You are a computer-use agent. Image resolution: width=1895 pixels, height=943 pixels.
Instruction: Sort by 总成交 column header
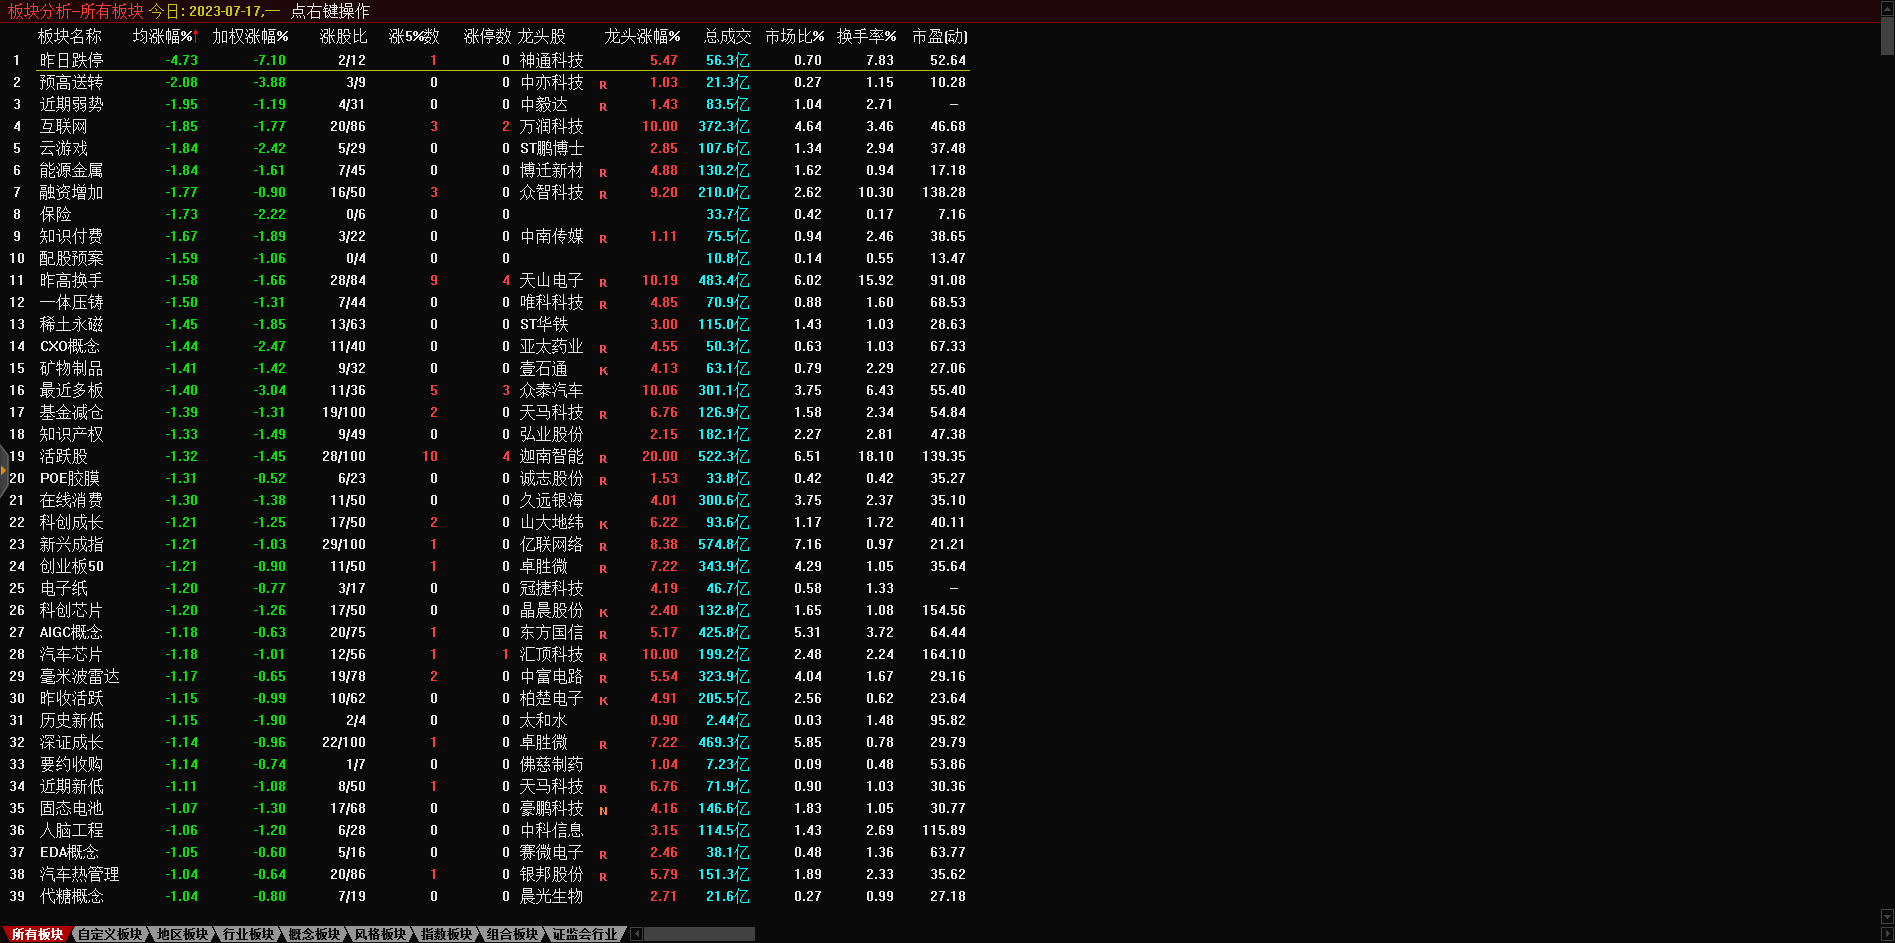(727, 36)
